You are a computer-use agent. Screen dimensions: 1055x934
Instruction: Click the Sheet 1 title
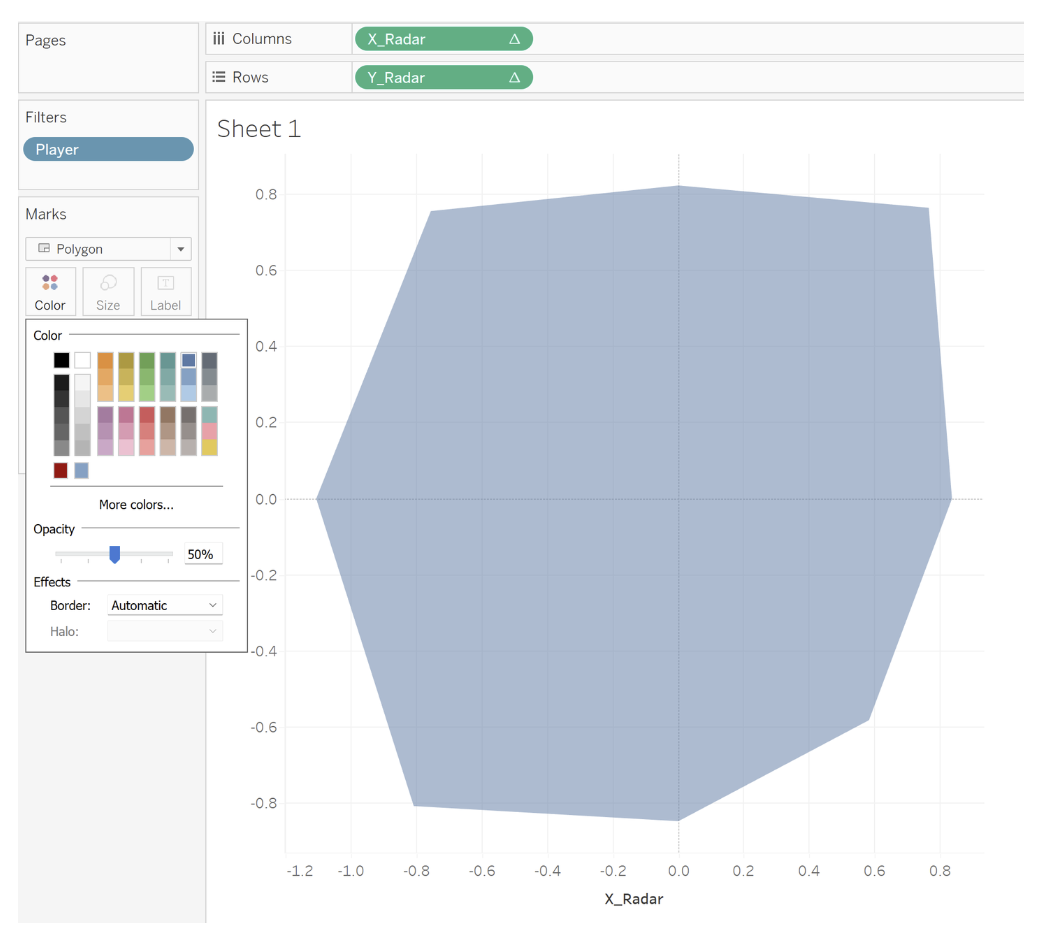(x=259, y=129)
